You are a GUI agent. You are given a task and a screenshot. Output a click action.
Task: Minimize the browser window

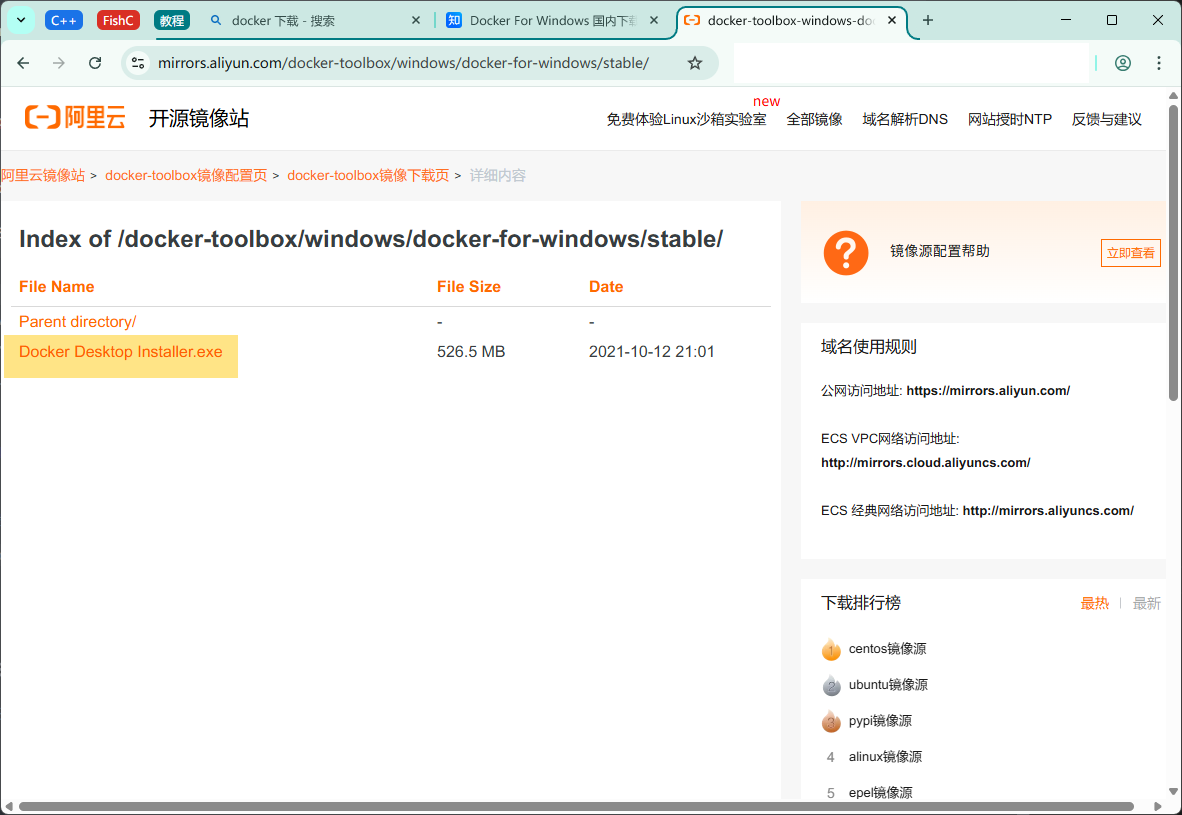(x=1066, y=20)
